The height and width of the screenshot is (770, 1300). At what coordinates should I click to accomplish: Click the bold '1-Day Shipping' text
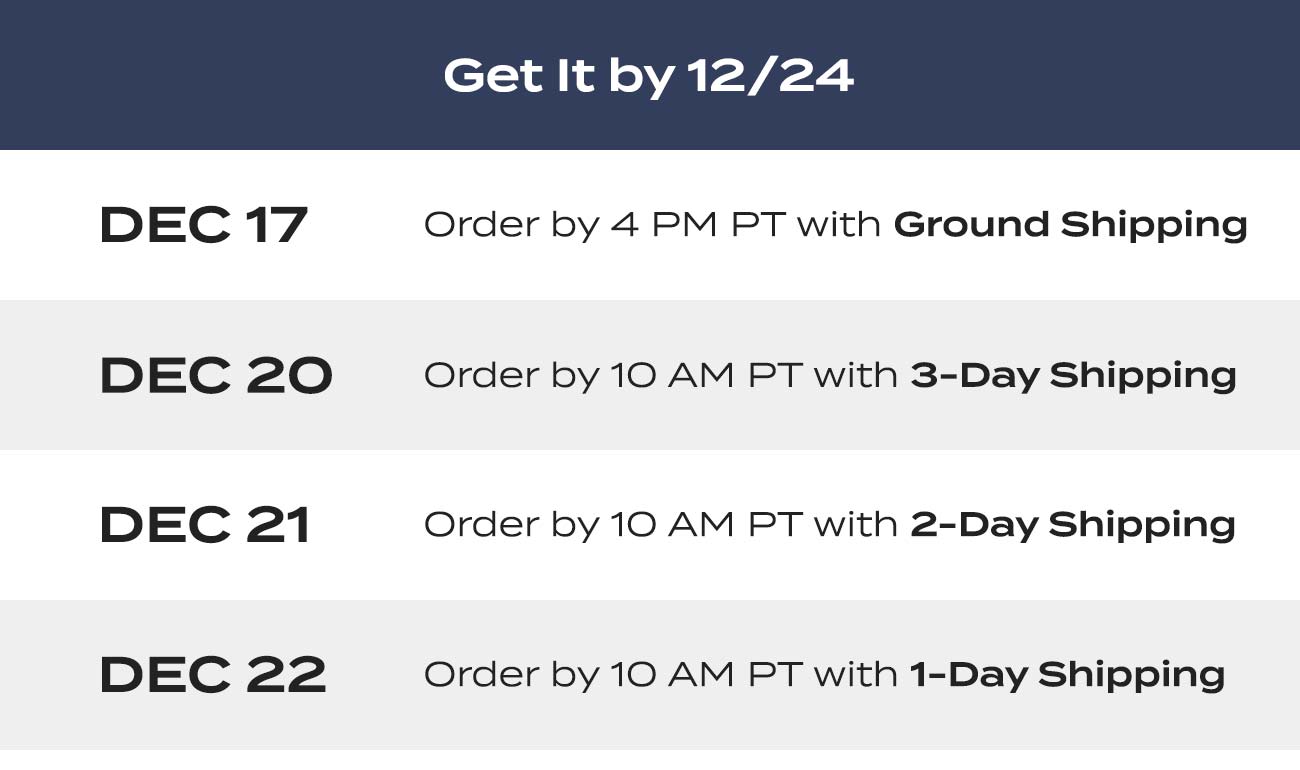(1067, 676)
